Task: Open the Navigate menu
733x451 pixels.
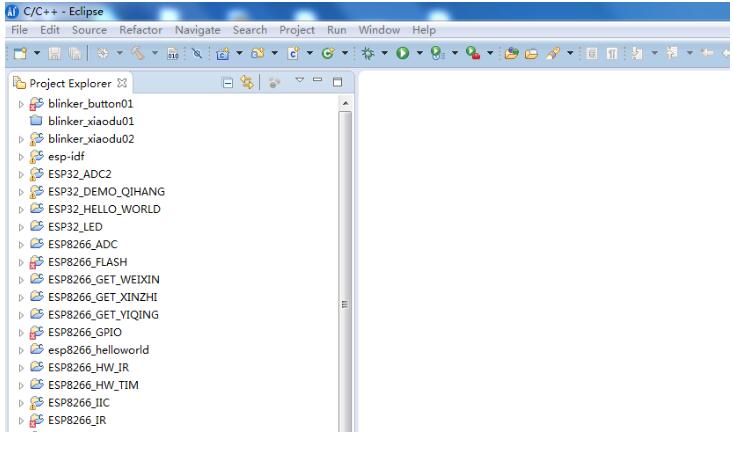Action: 197,30
